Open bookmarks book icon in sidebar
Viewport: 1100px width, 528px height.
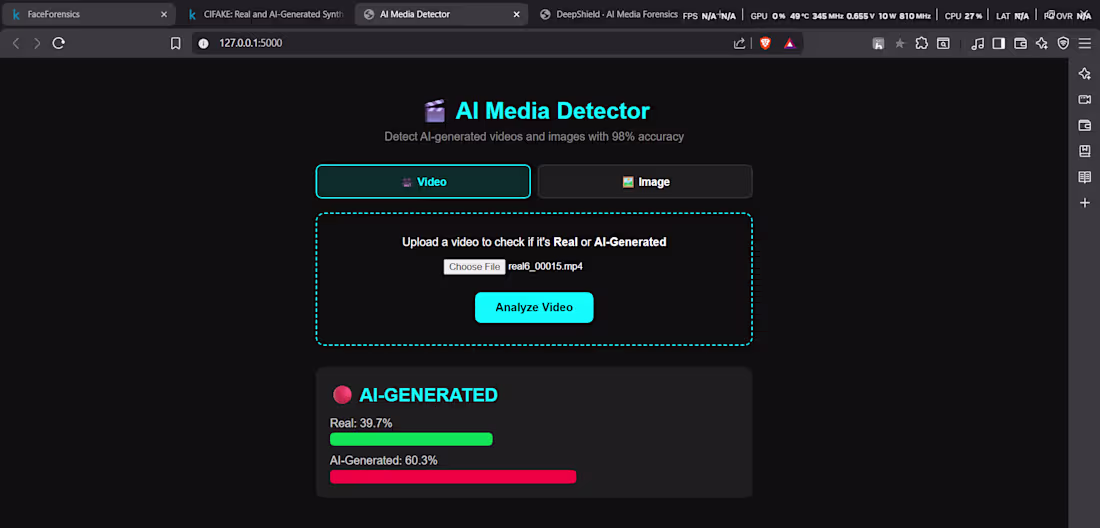1085,151
